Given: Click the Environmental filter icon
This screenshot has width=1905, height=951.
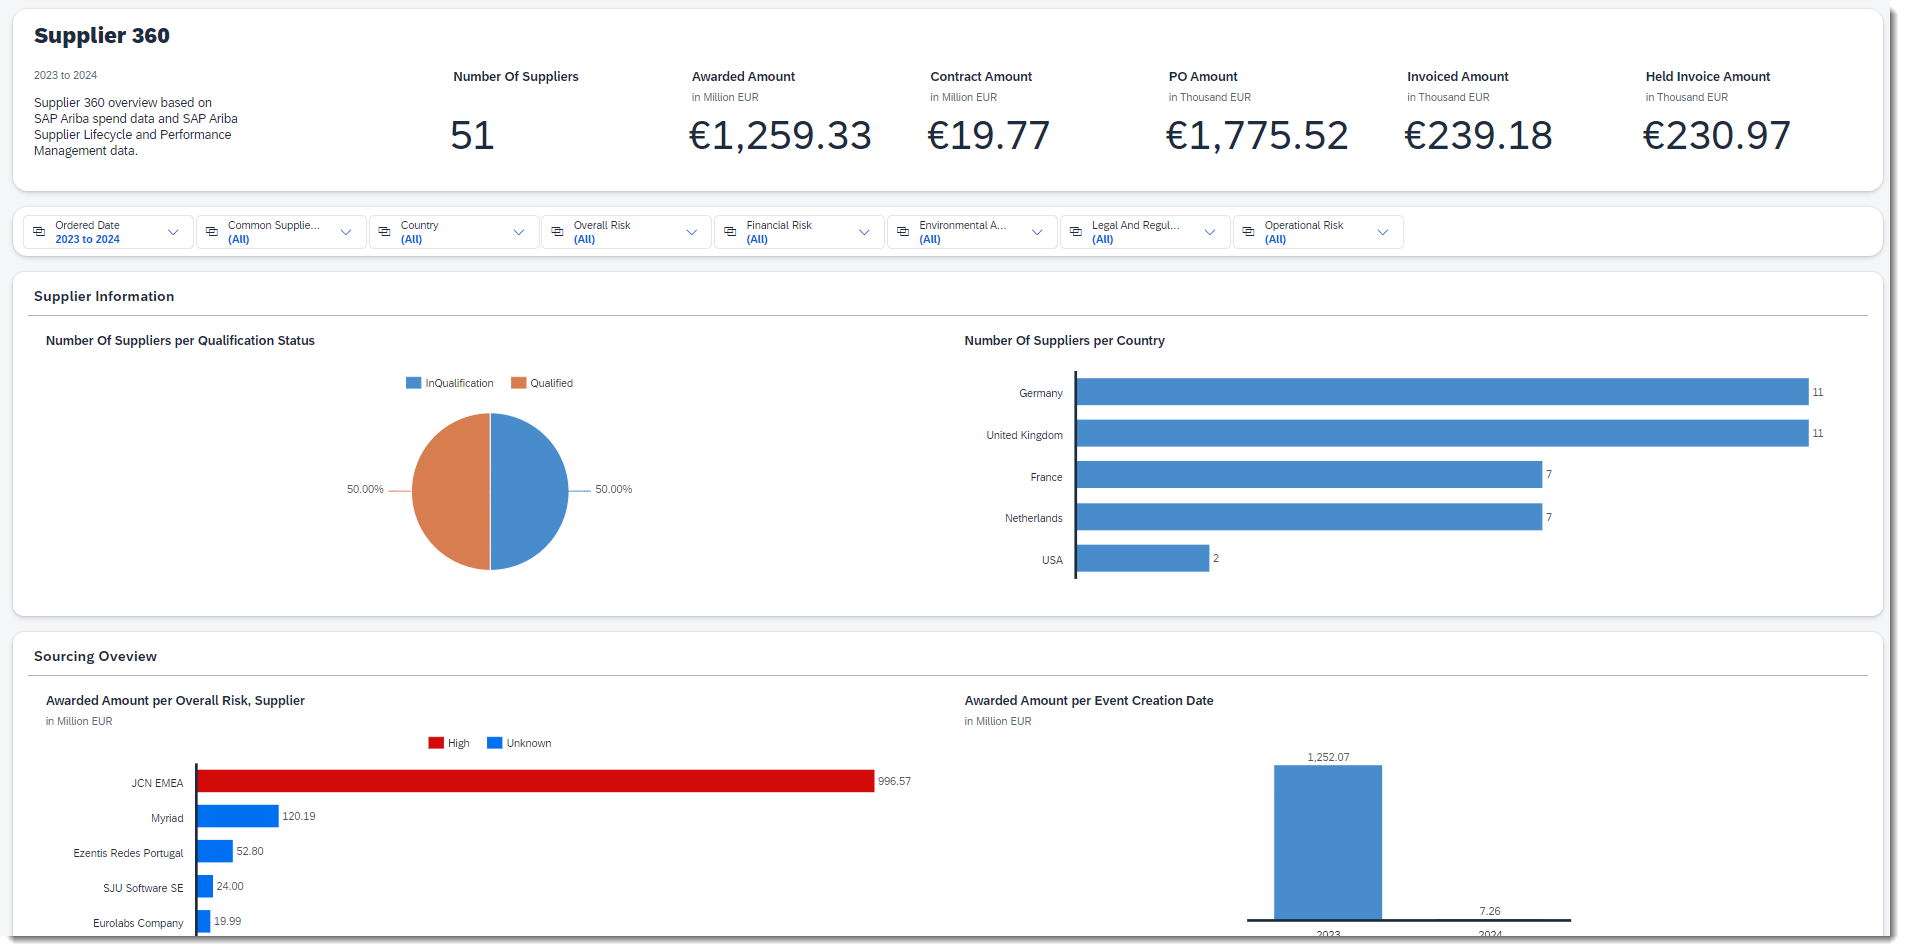Looking at the screenshot, I should (x=903, y=232).
